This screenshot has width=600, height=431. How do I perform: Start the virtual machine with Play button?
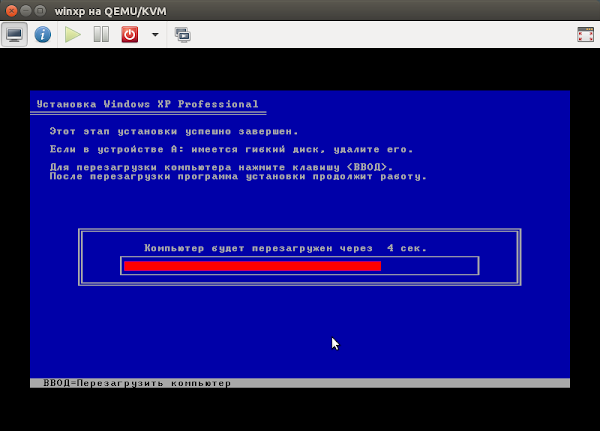pyautogui.click(x=72, y=34)
